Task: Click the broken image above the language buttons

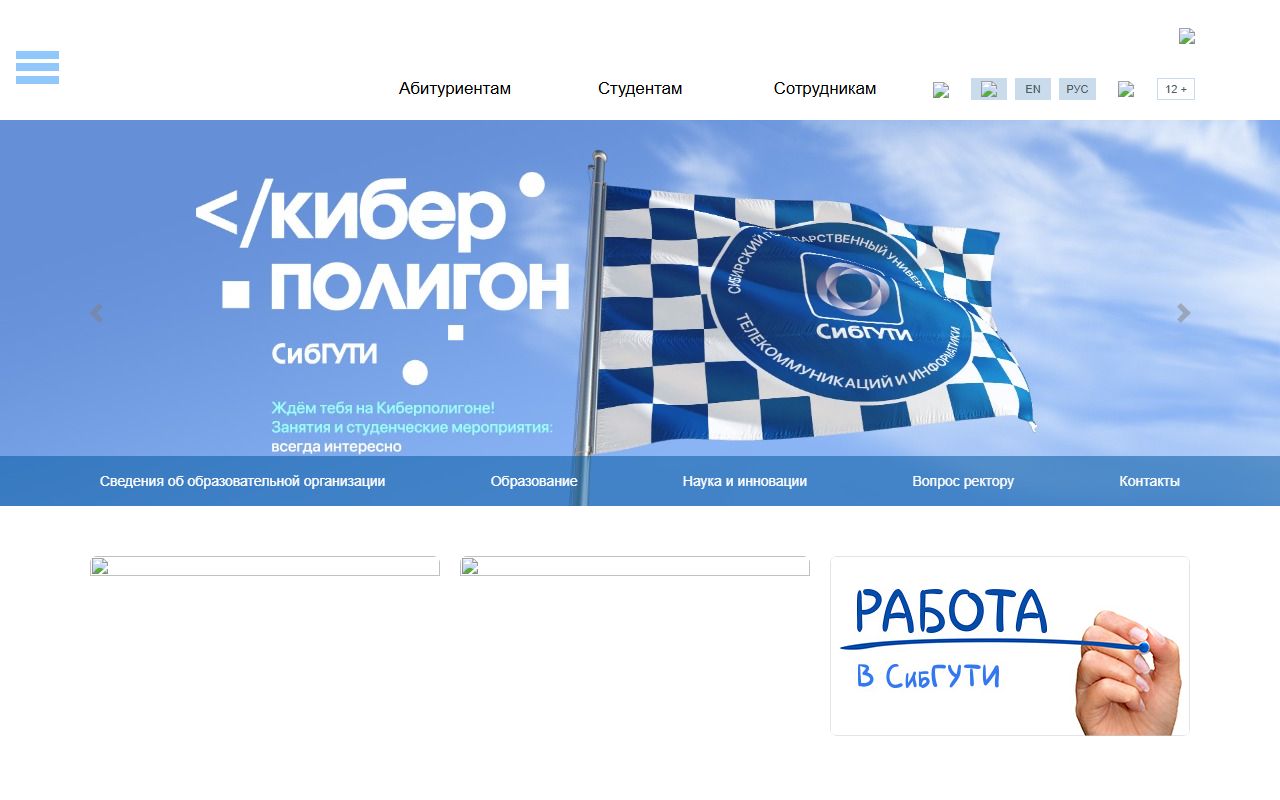Action: [1187, 36]
